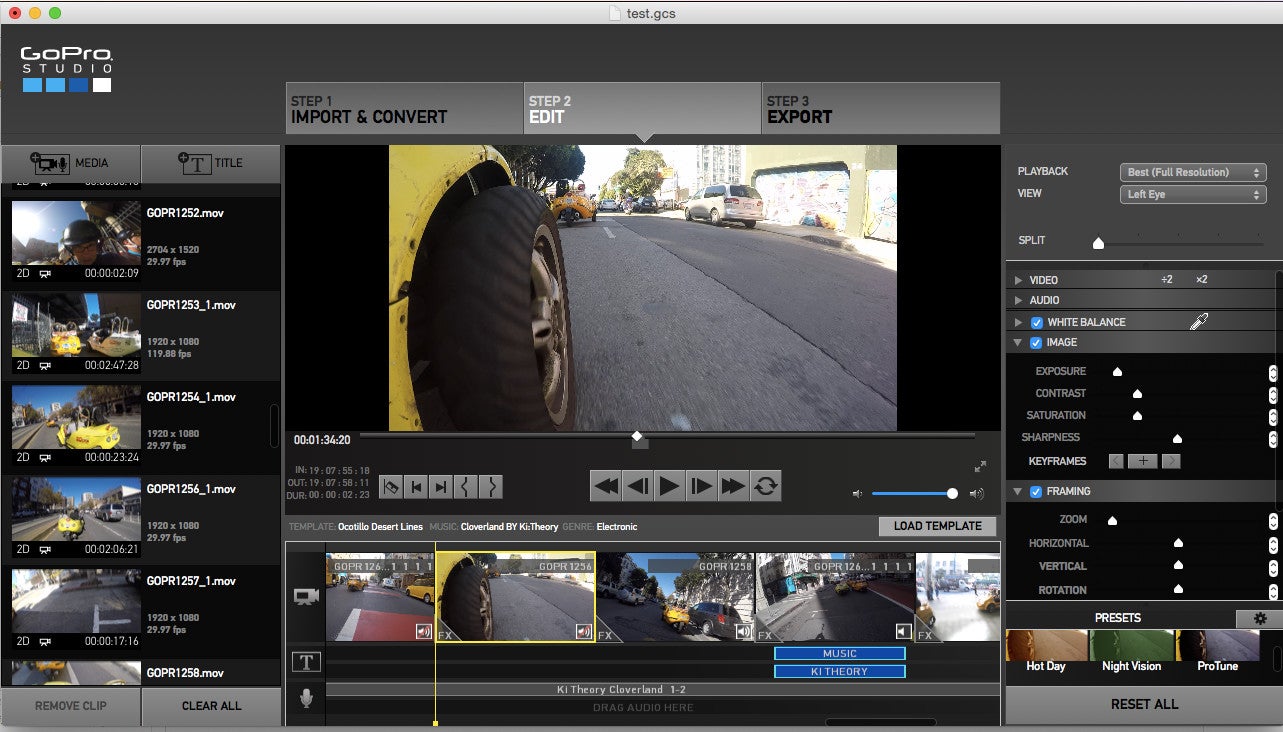Open the Playback quality dropdown
The height and width of the screenshot is (732, 1283).
pos(1193,172)
